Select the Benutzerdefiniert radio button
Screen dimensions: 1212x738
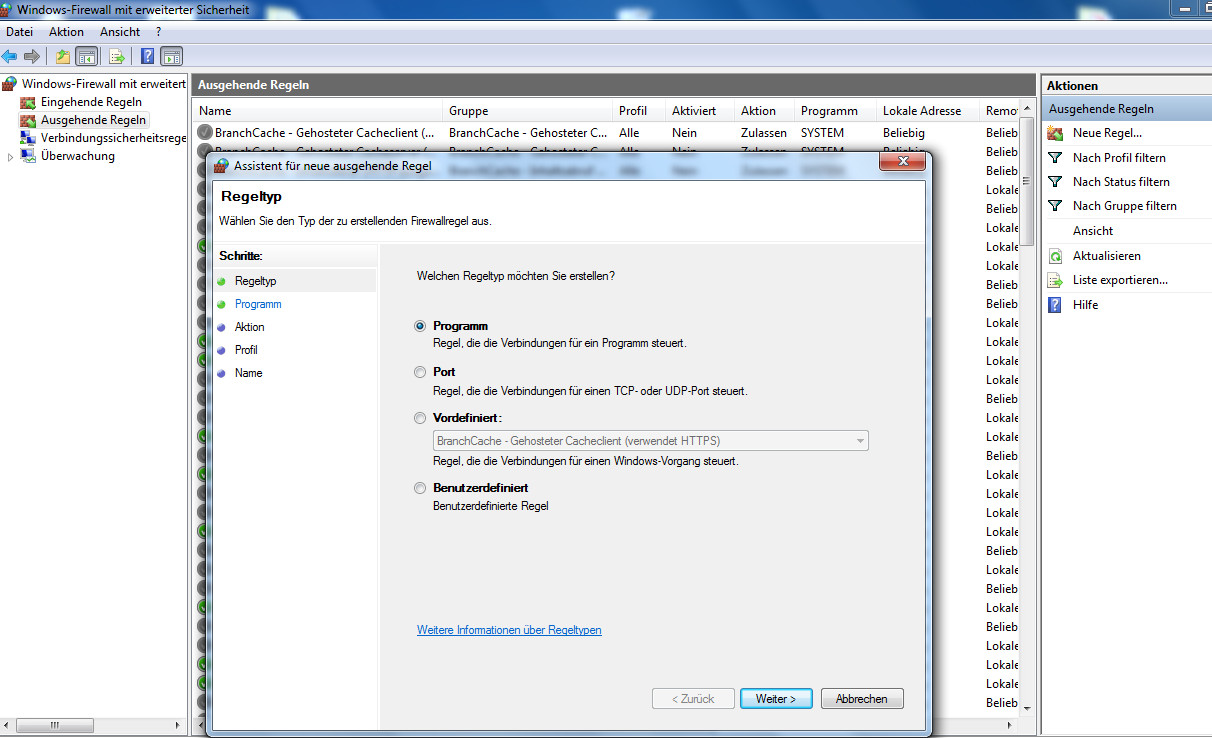point(420,488)
